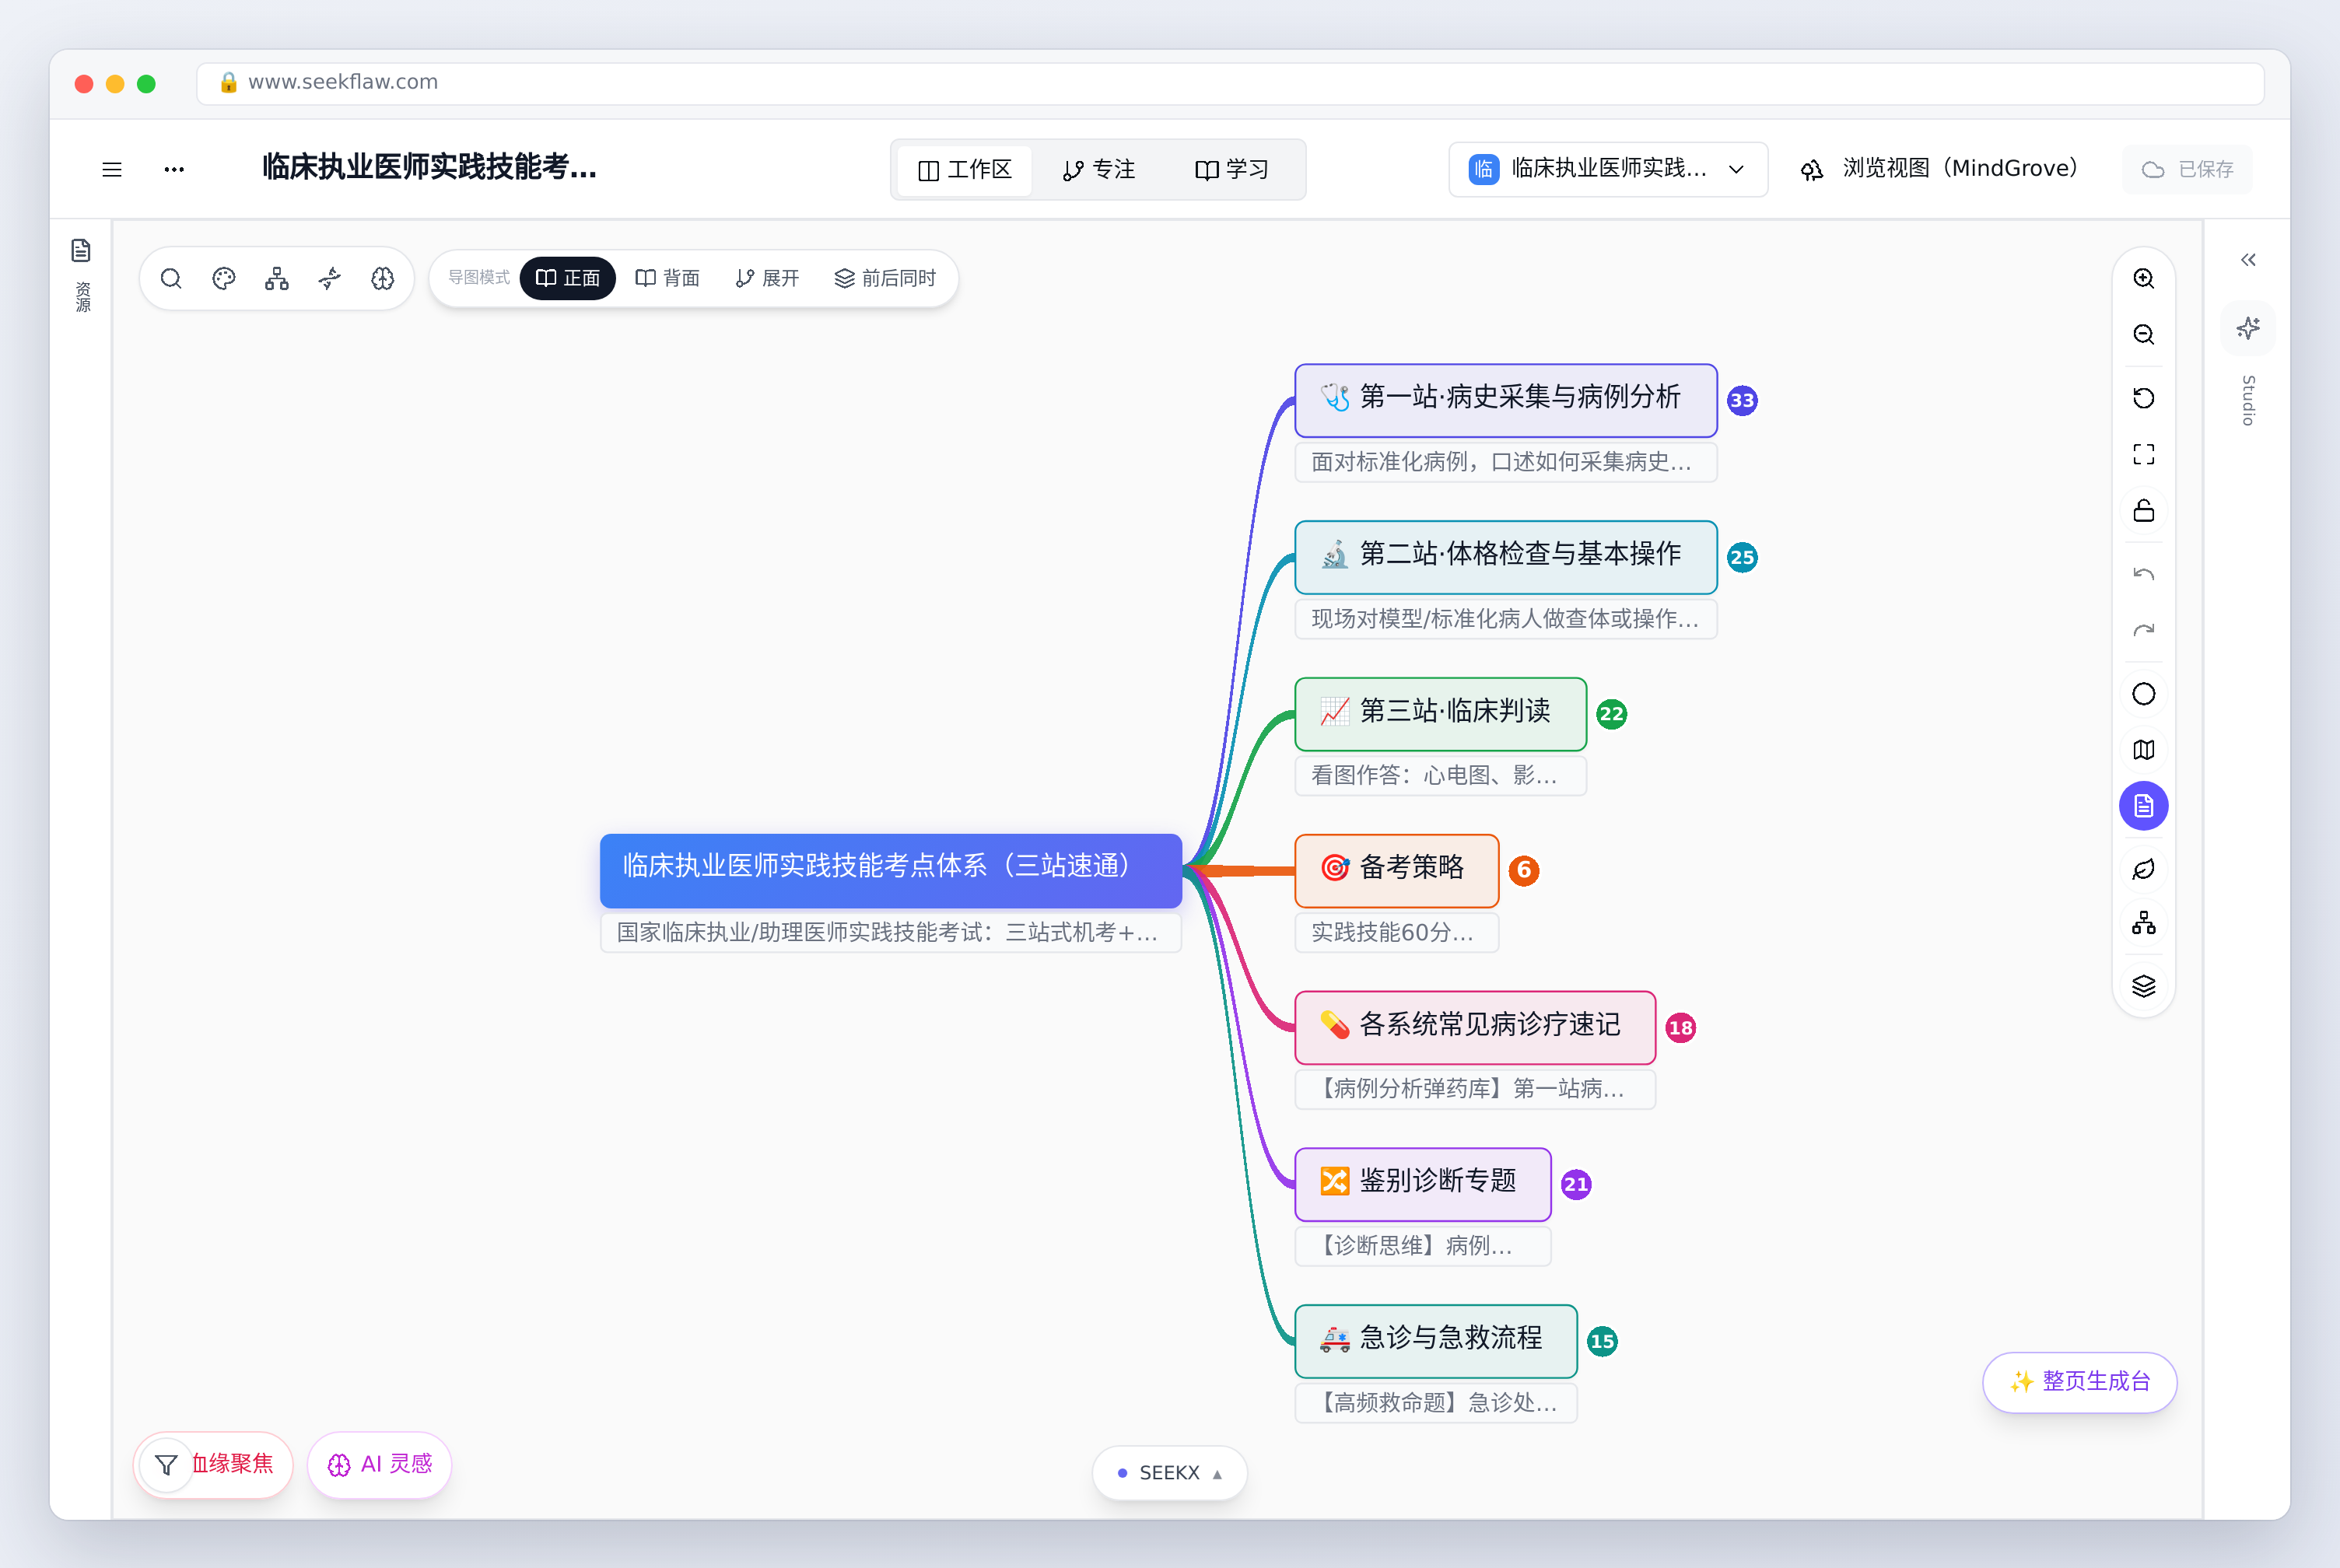The height and width of the screenshot is (1568, 2340).
Task: Select the 背面 map mode
Action: point(667,278)
